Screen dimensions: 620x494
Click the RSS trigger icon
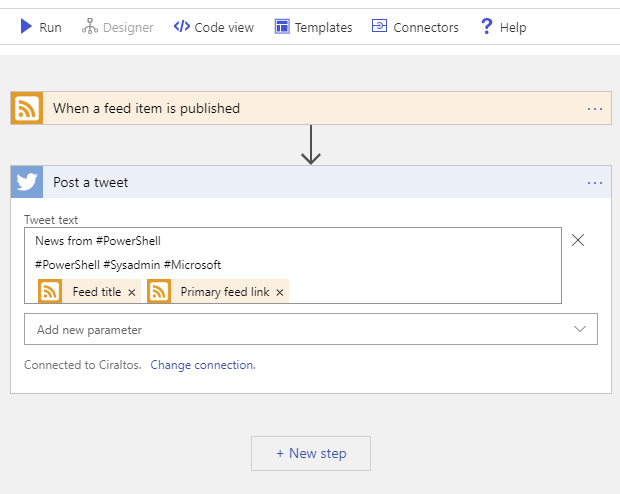tap(27, 108)
